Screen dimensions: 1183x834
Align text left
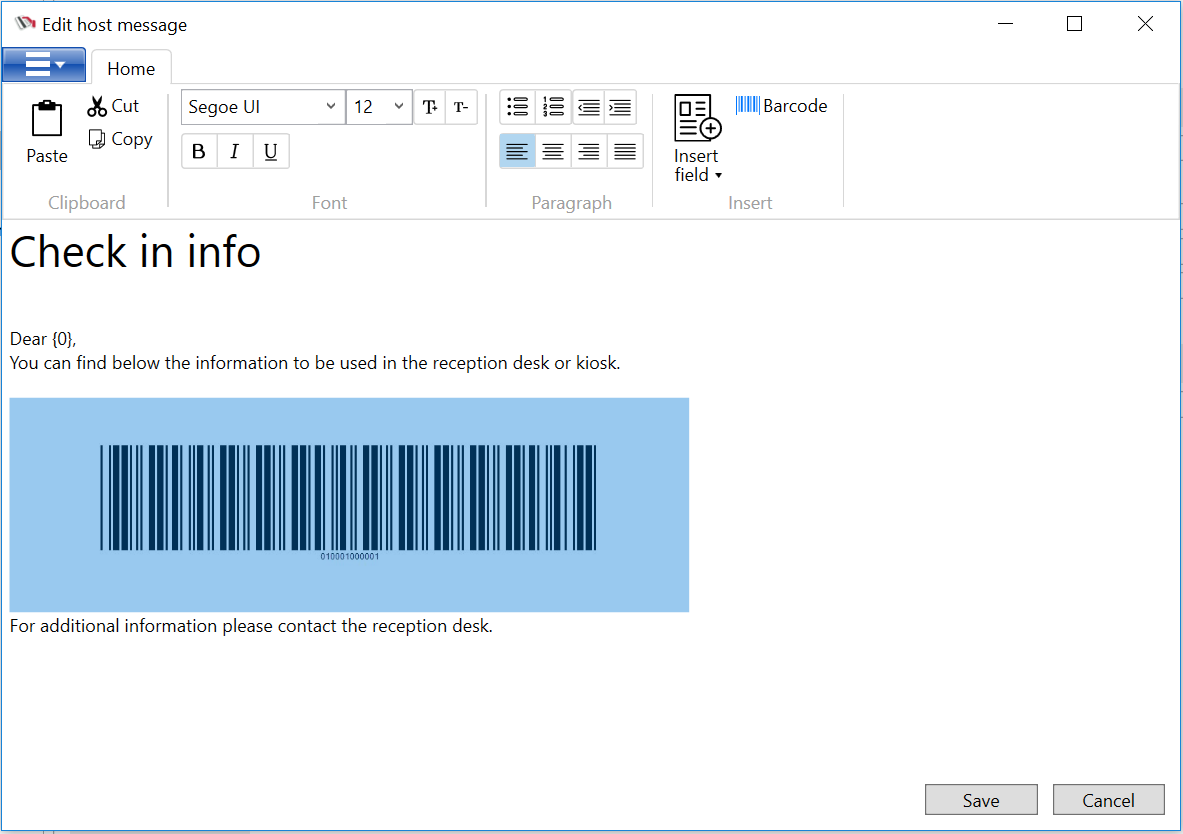[518, 152]
